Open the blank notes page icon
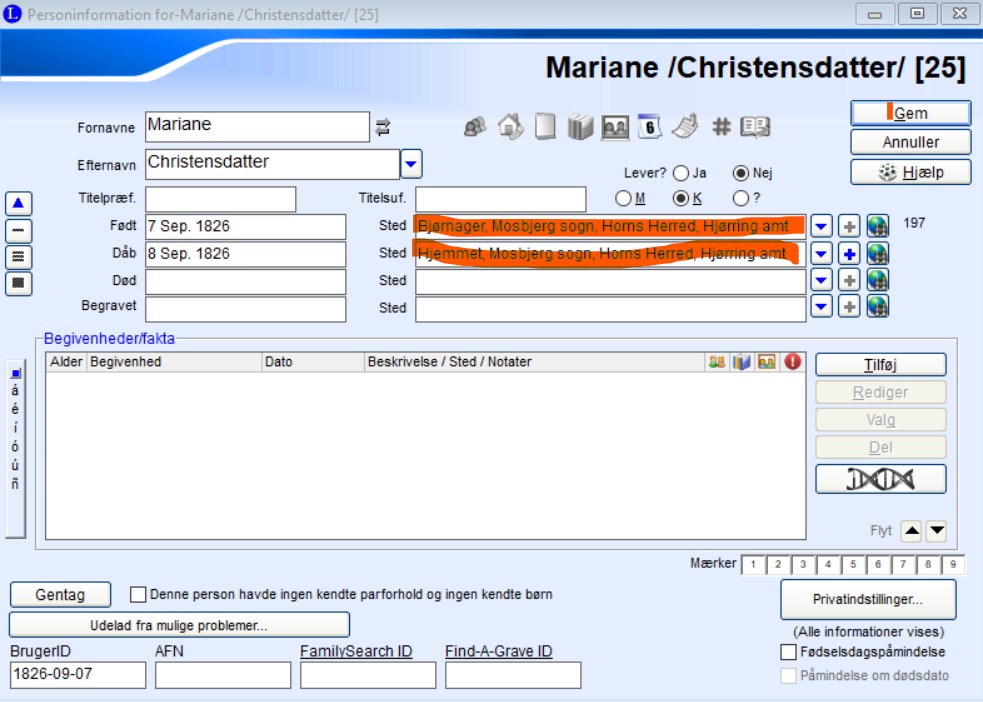Screen dimensions: 983x702 (545, 127)
